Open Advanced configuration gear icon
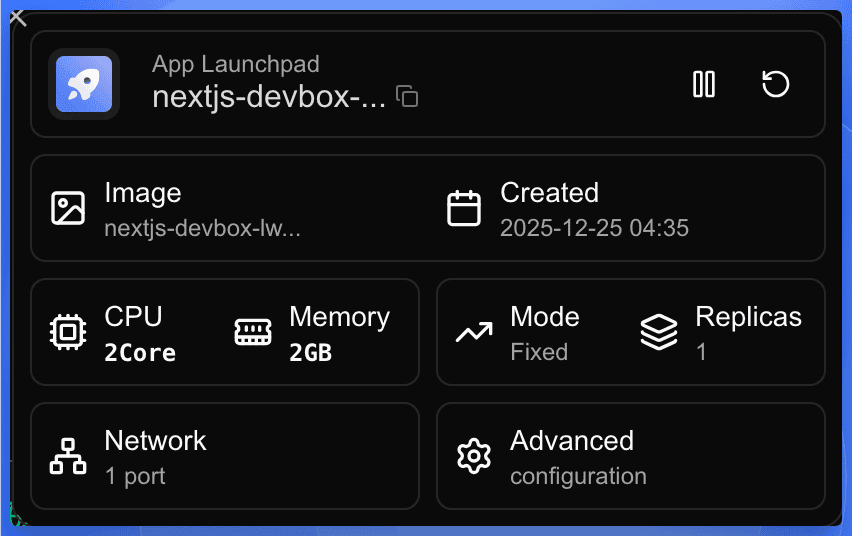The height and width of the screenshot is (536, 852). tap(474, 456)
